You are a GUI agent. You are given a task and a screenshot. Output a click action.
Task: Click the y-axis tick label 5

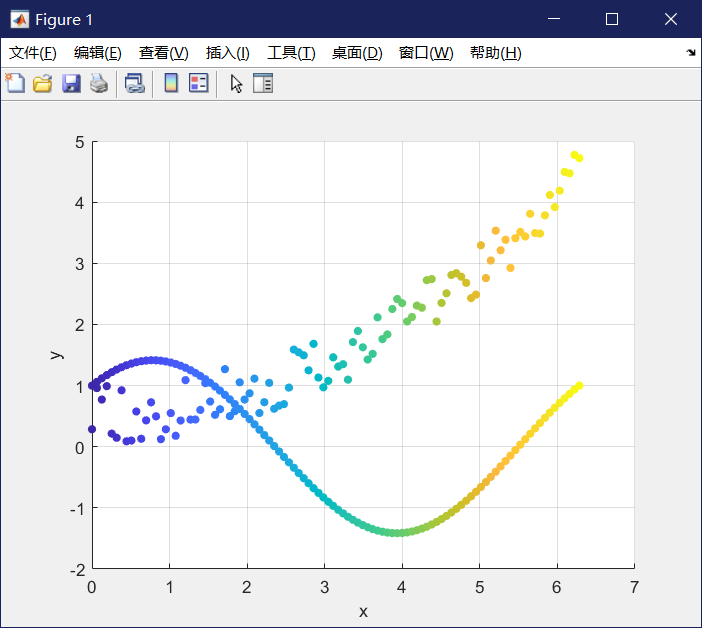pyautogui.click(x=80, y=142)
